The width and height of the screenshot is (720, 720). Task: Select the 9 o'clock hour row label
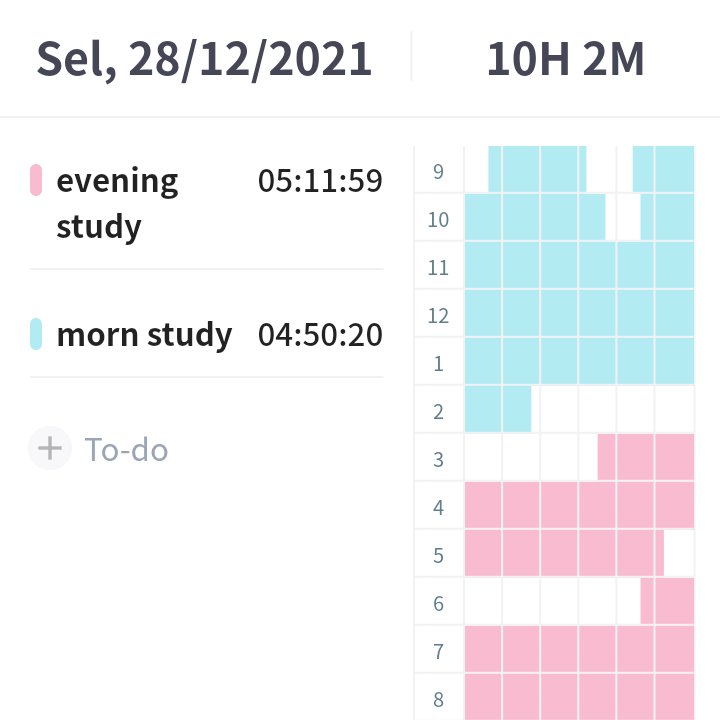439,171
